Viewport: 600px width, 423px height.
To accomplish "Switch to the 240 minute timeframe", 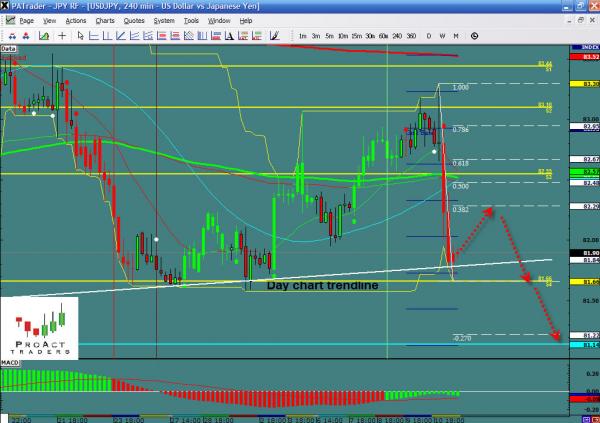I will [x=395, y=35].
